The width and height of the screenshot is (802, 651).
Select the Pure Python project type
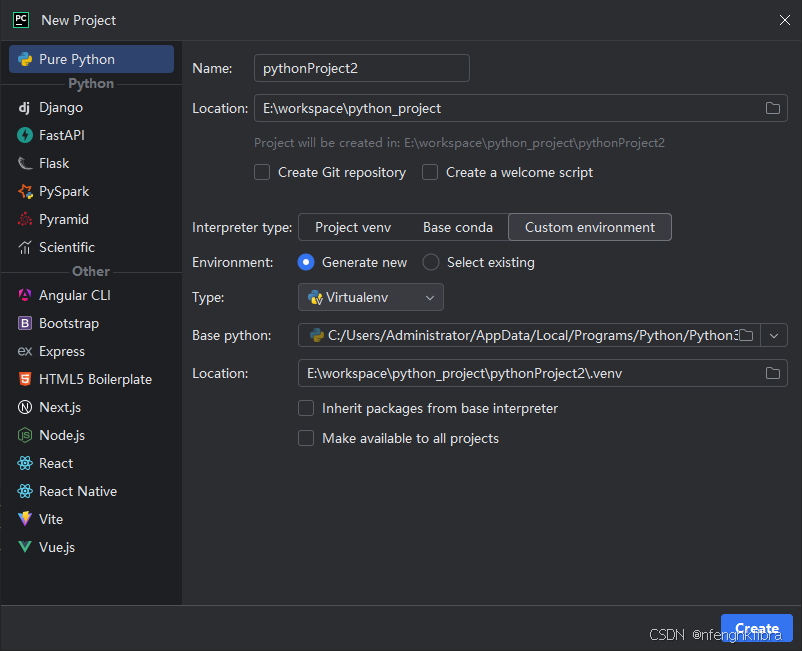click(x=92, y=59)
